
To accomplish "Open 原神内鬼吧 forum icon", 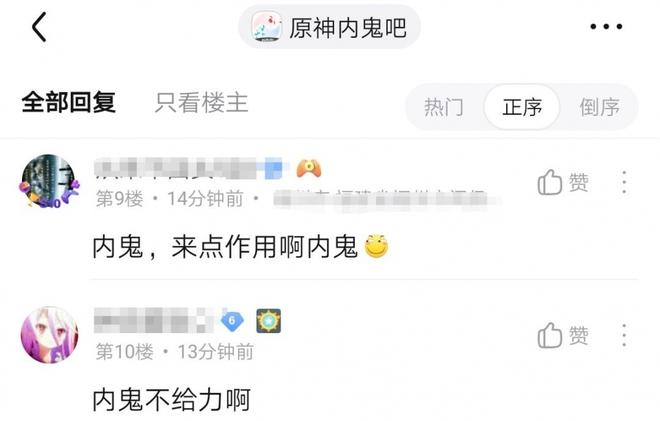I will coord(267,27).
